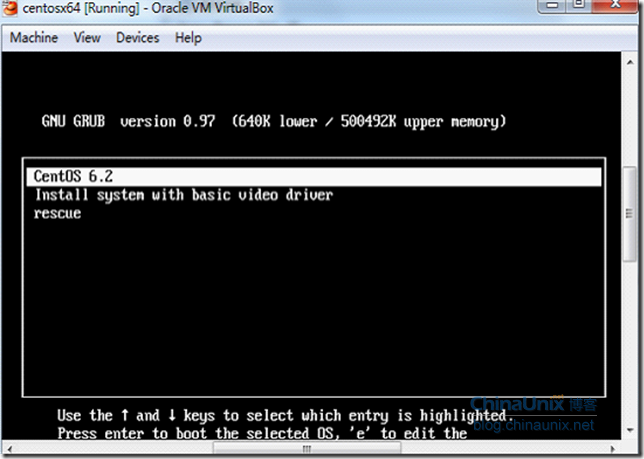This screenshot has width=644, height=459.
Task: Open the Help menu
Action: coord(188,38)
